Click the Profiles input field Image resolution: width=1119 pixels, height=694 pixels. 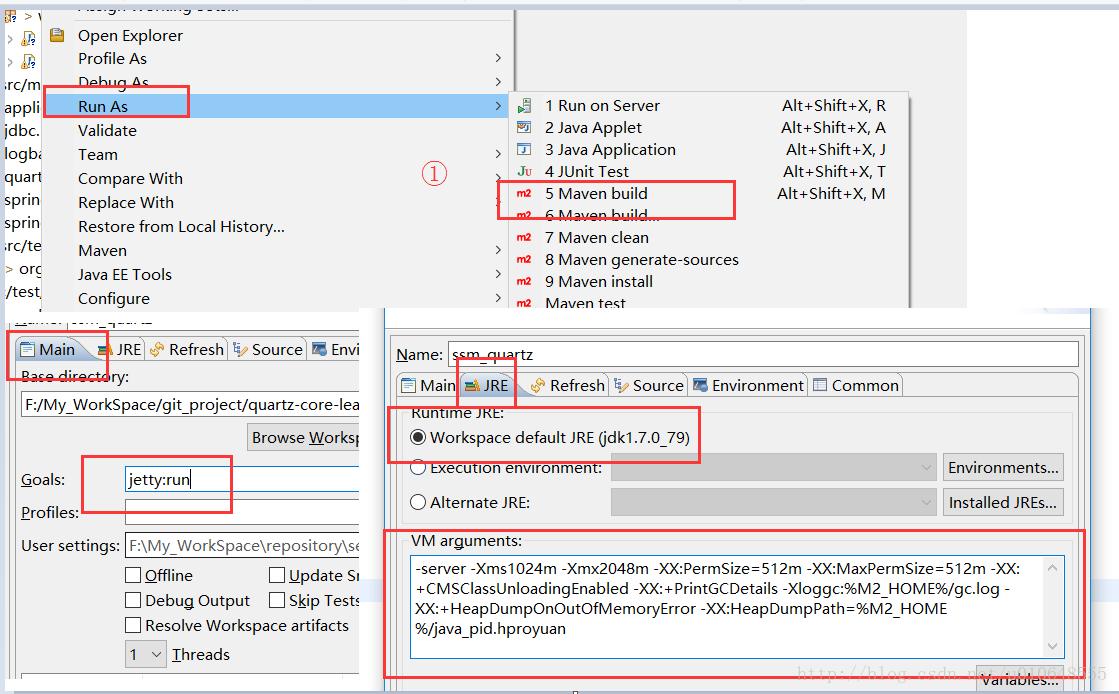(x=242, y=512)
